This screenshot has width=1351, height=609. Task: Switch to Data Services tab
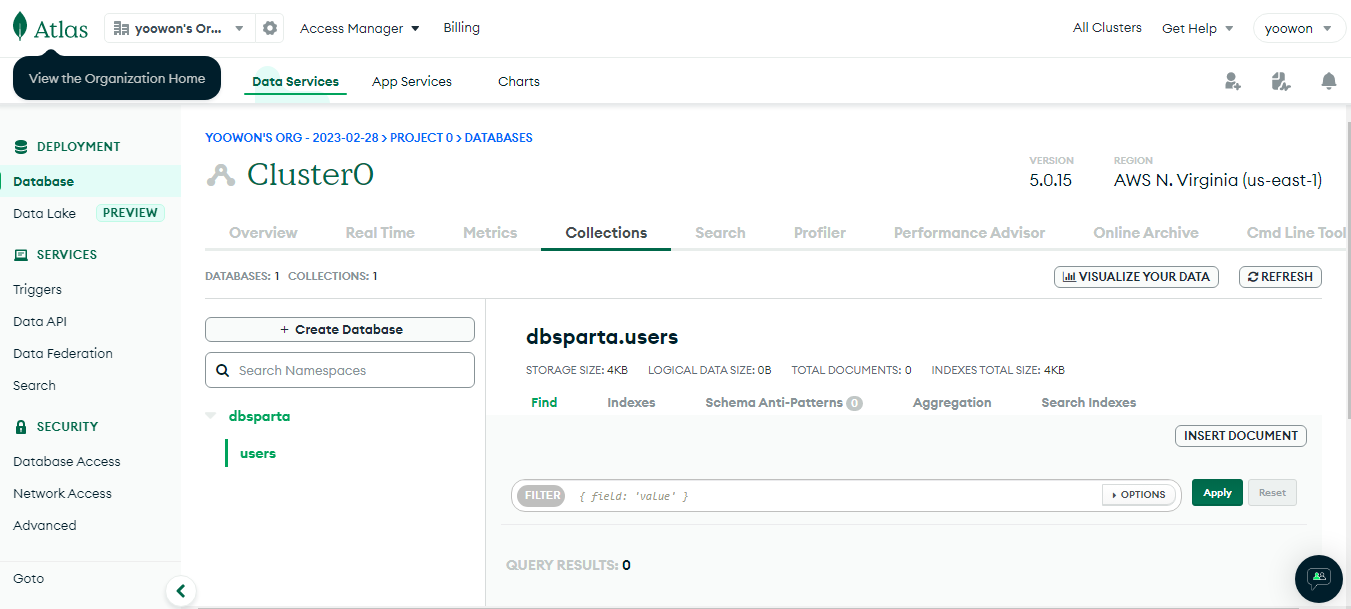(295, 82)
